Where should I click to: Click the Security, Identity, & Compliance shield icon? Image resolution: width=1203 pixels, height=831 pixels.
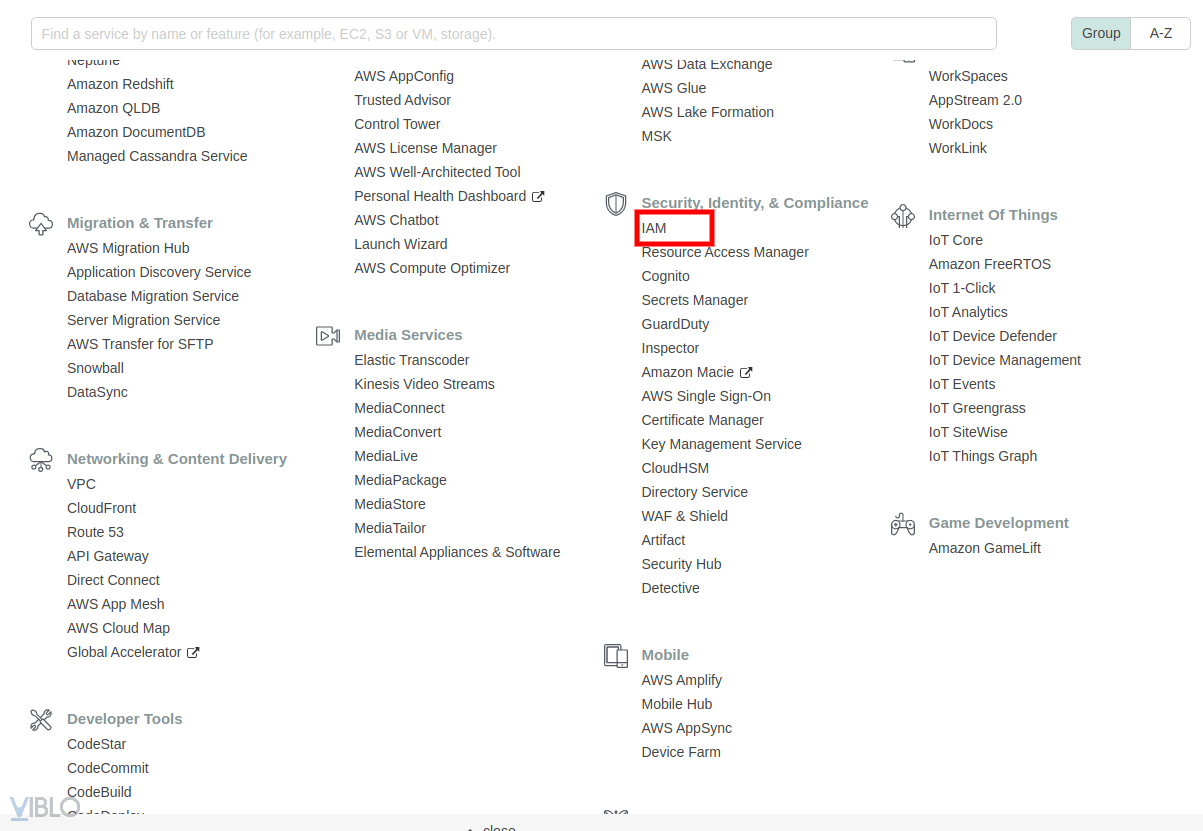click(616, 204)
